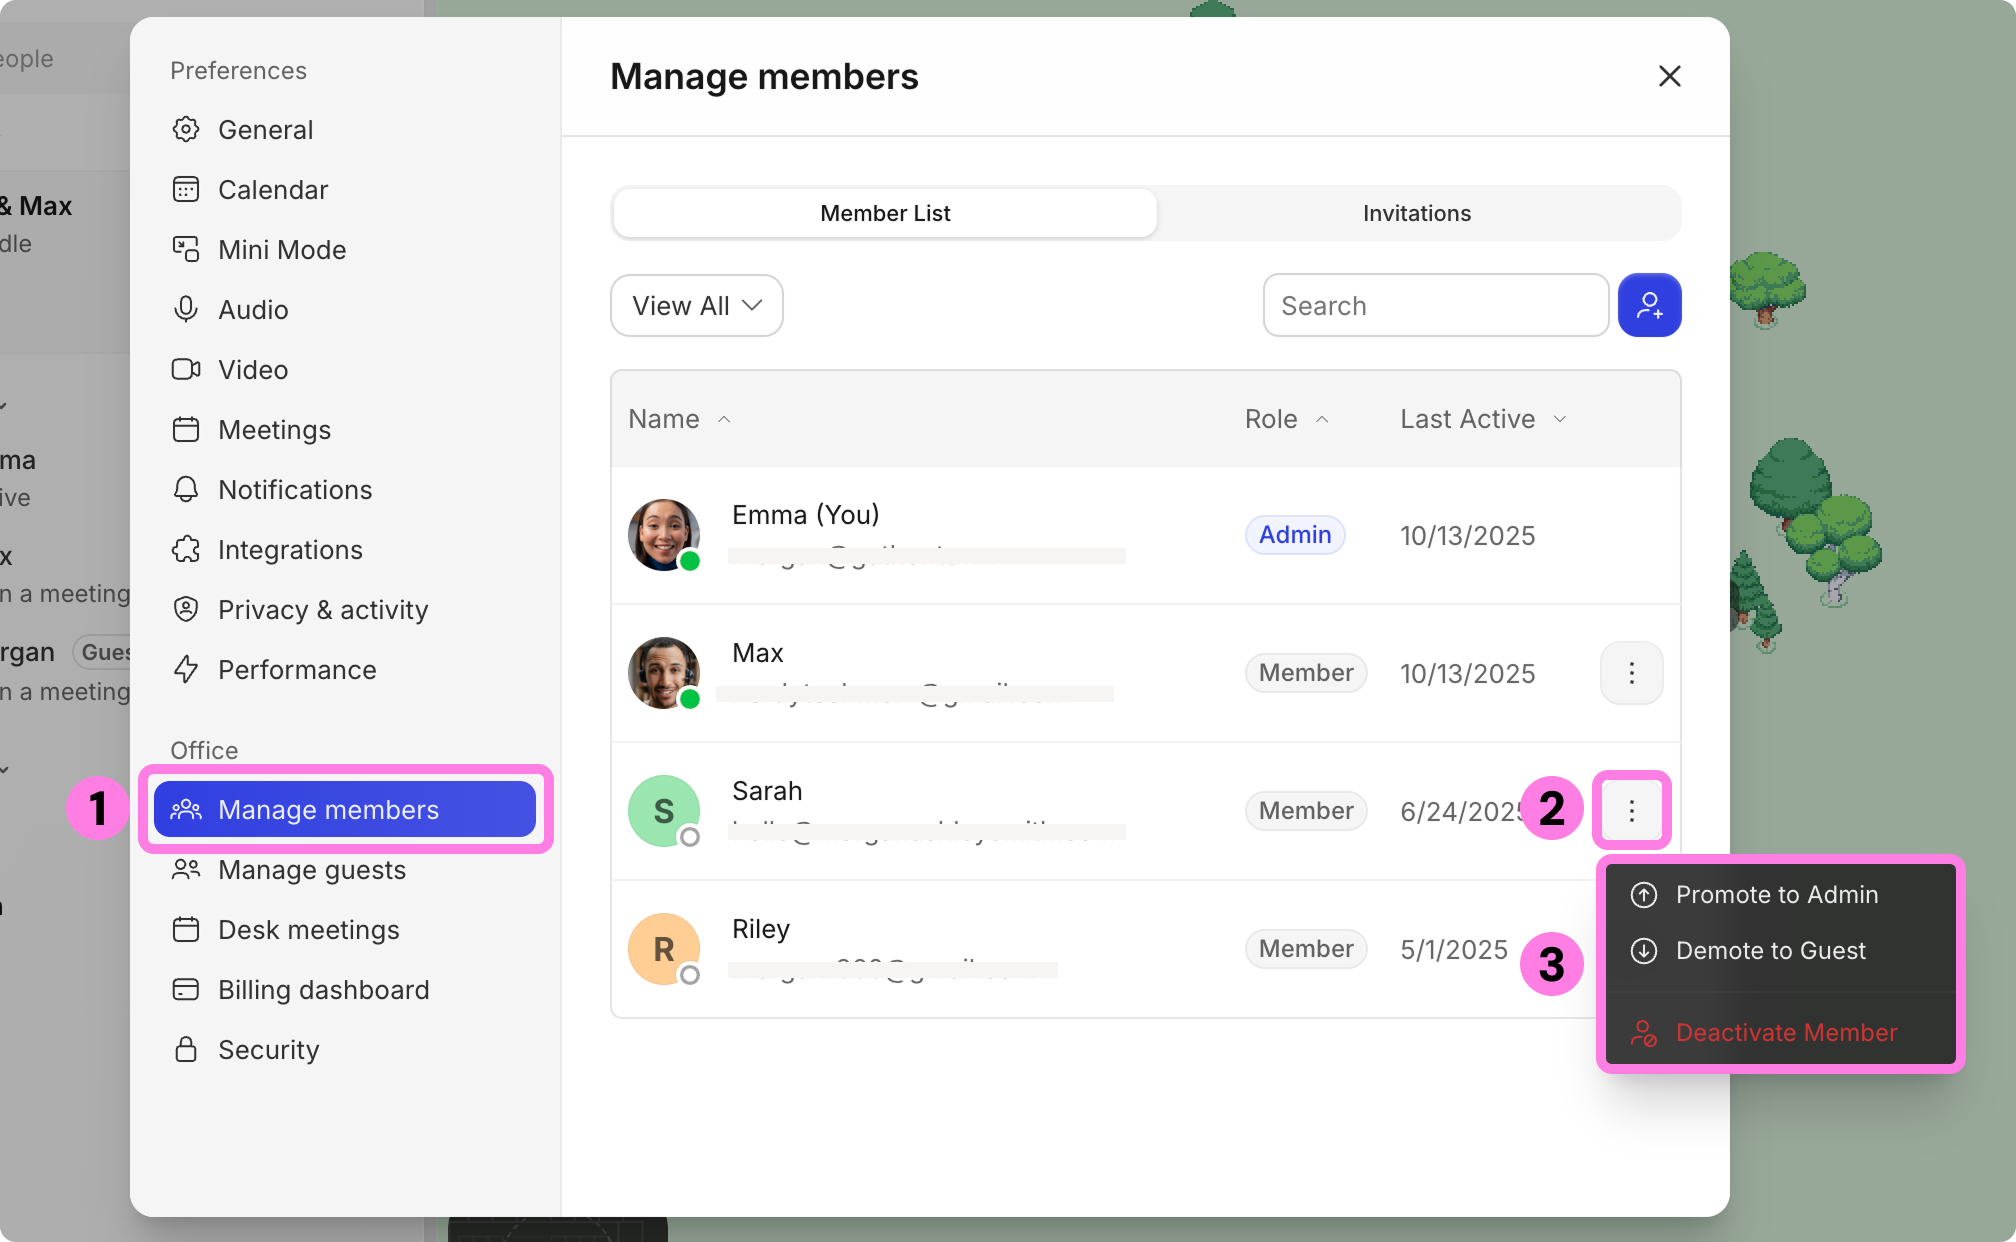Click the name Max in member list
Image resolution: width=2016 pixels, height=1242 pixels.
758,653
